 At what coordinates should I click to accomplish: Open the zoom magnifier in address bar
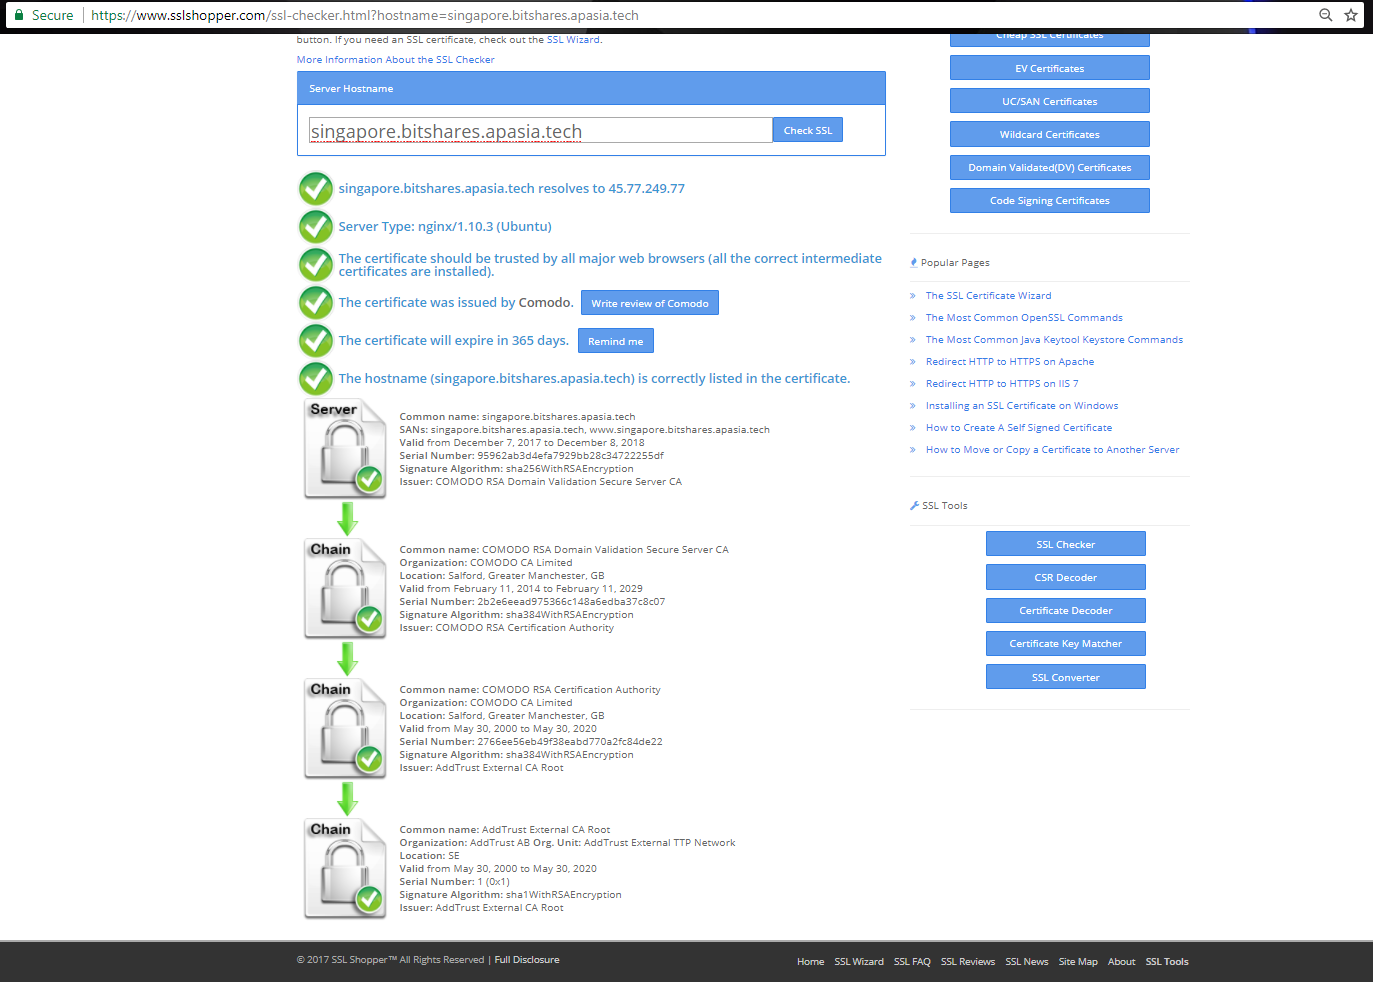click(x=1326, y=15)
